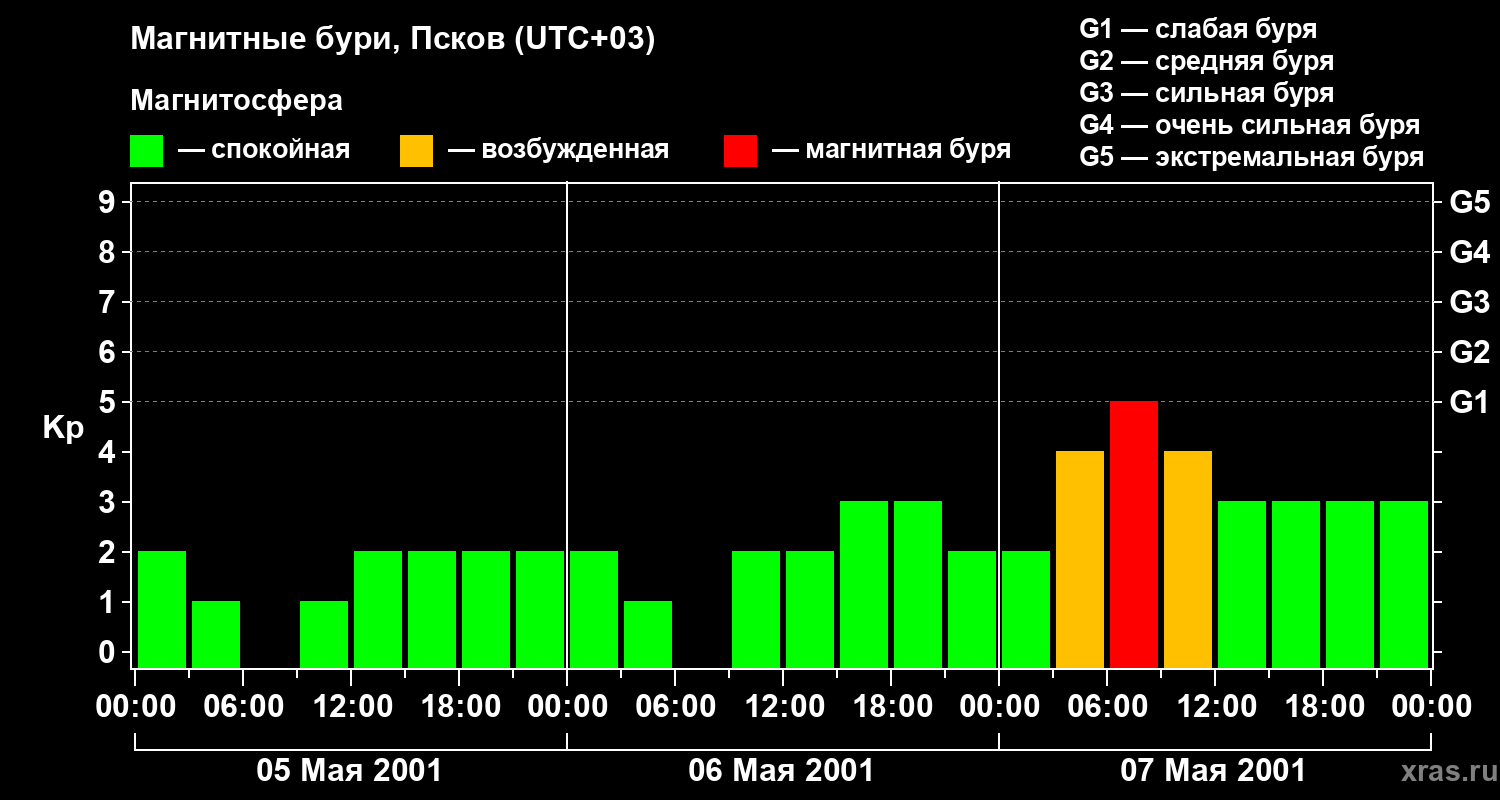Select the chart title 'Магнитные бури, Псков (UTC+03)'

pos(392,40)
